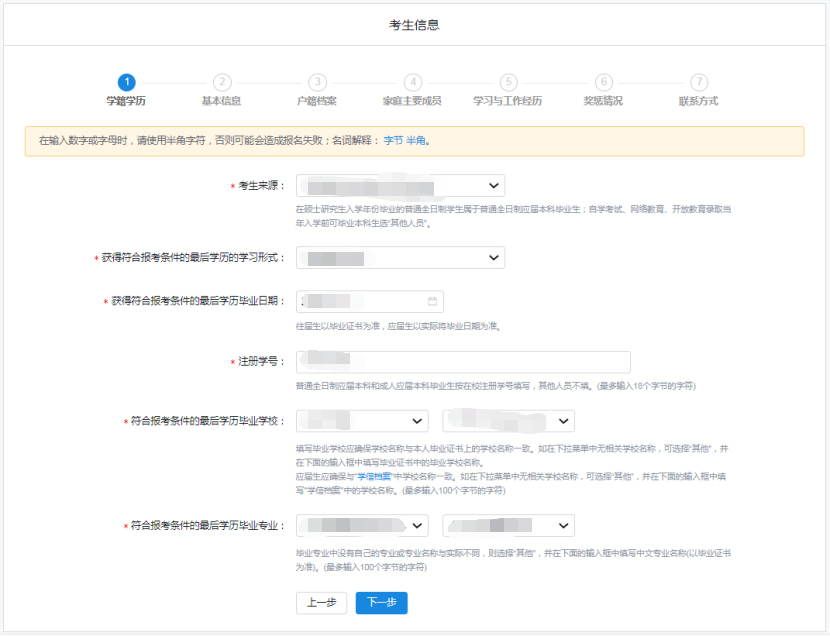The height and width of the screenshot is (637, 830).
Task: Open second 毕业学校 name dropdown
Action: tap(508, 420)
